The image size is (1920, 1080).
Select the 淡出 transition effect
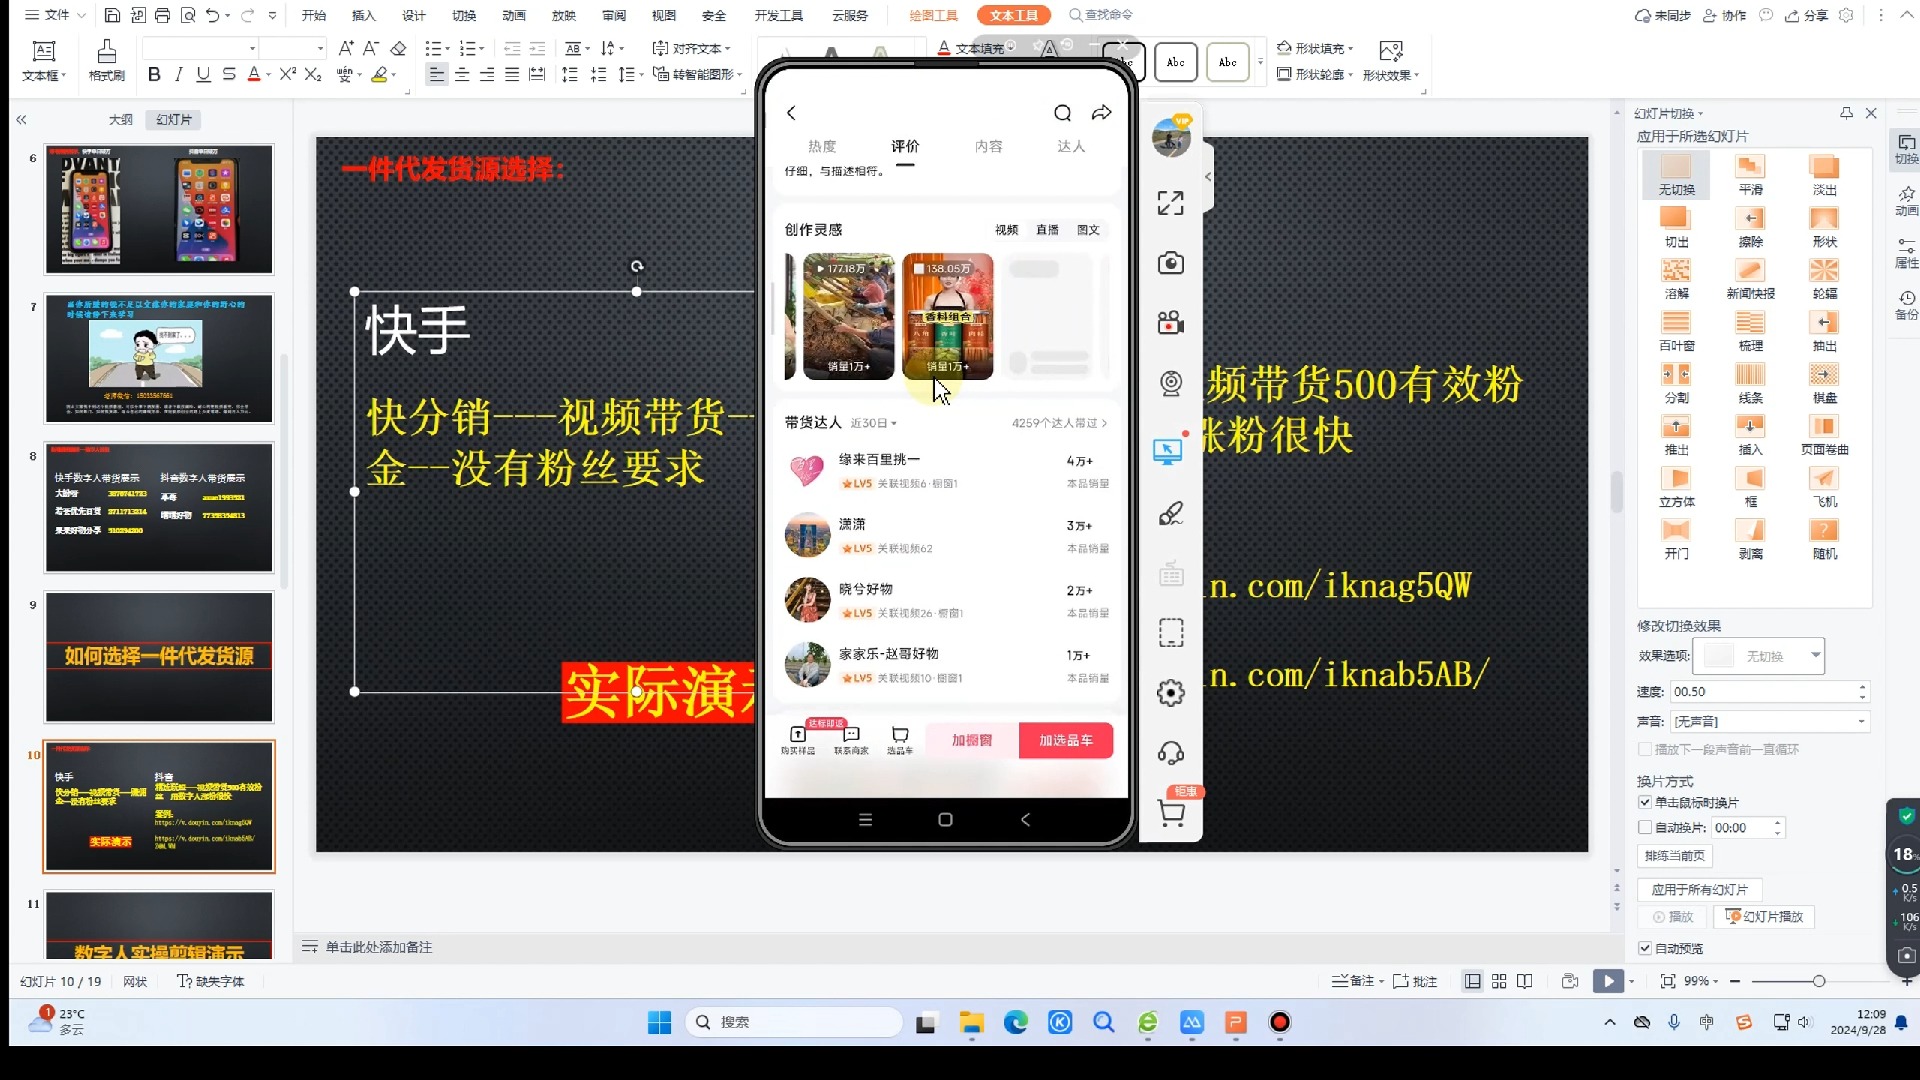tap(1824, 175)
